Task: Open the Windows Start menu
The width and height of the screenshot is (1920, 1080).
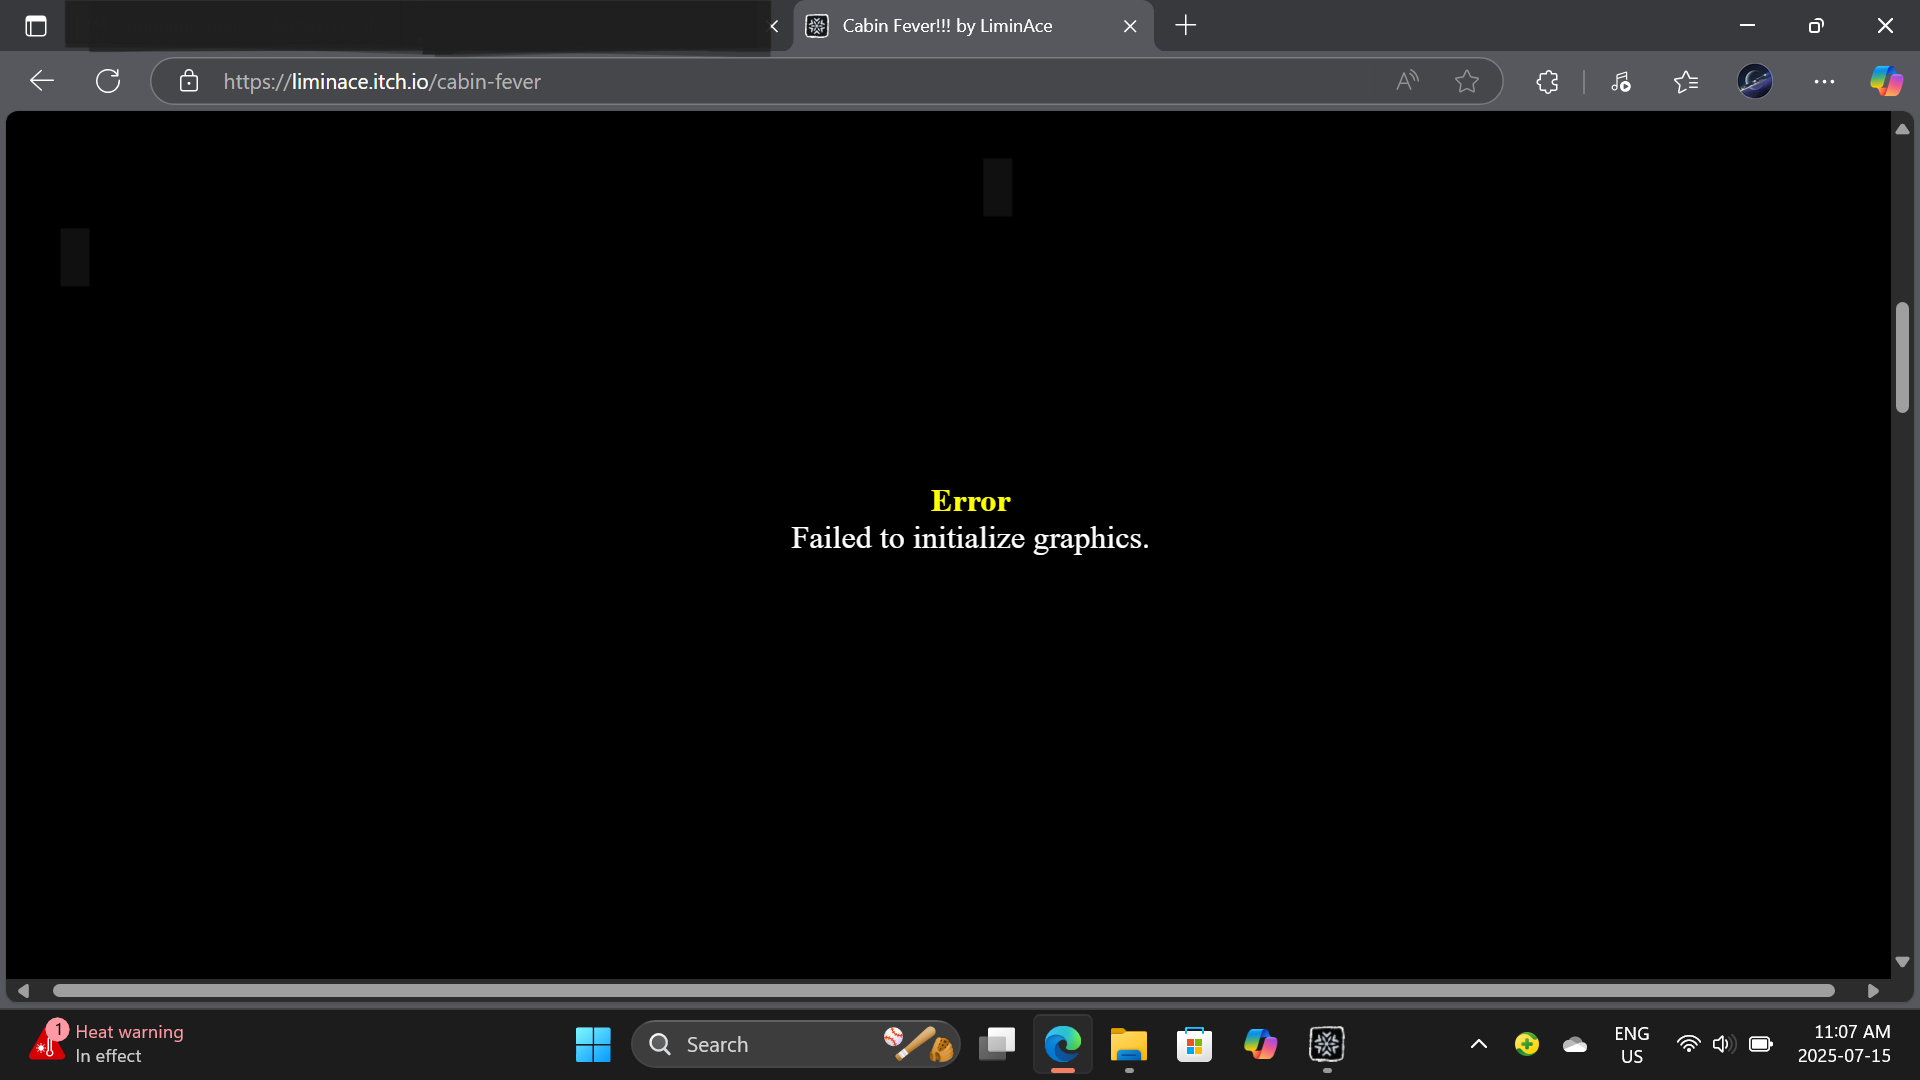Action: pos(593,1044)
